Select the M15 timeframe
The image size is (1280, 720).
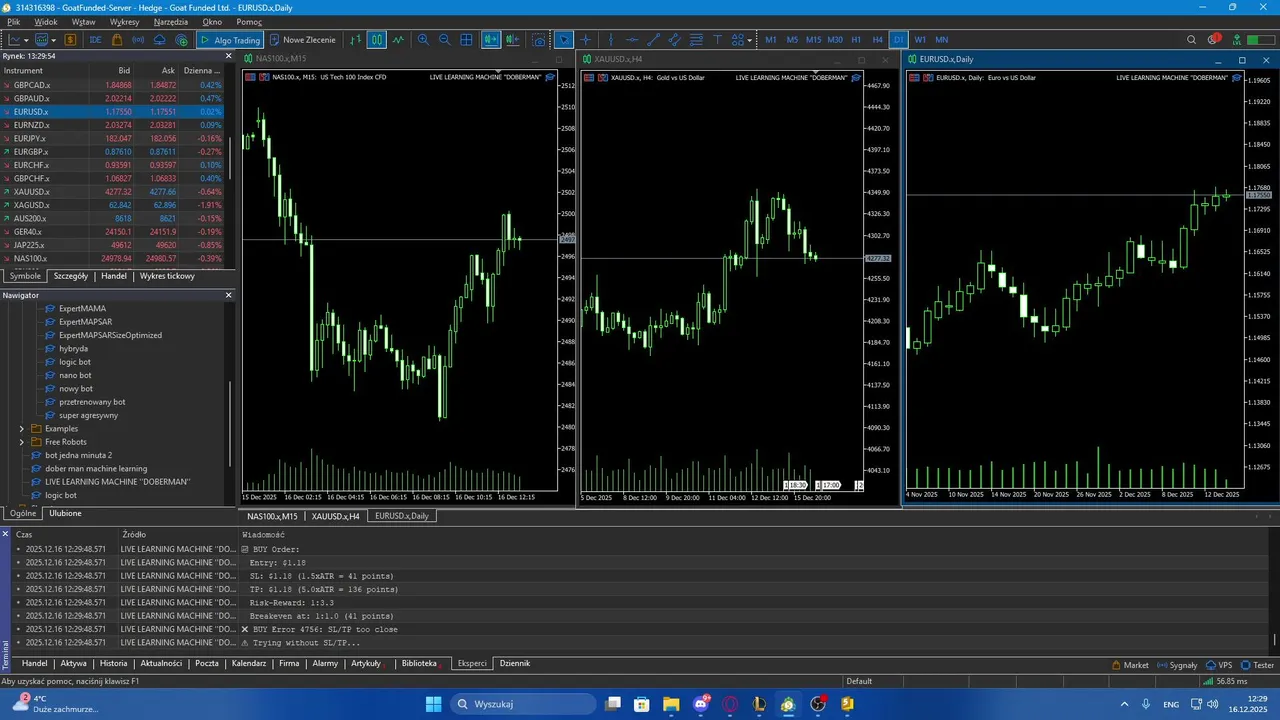pyautogui.click(x=814, y=40)
